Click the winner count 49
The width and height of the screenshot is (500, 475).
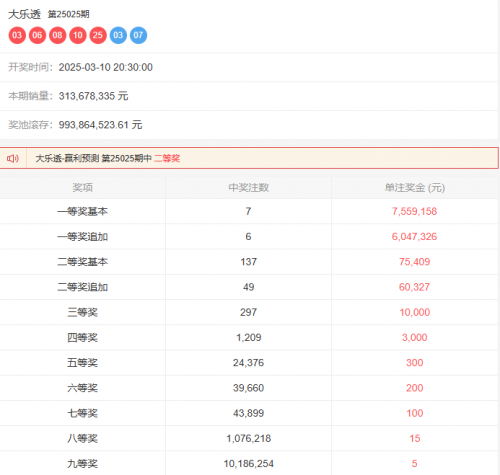click(x=249, y=287)
